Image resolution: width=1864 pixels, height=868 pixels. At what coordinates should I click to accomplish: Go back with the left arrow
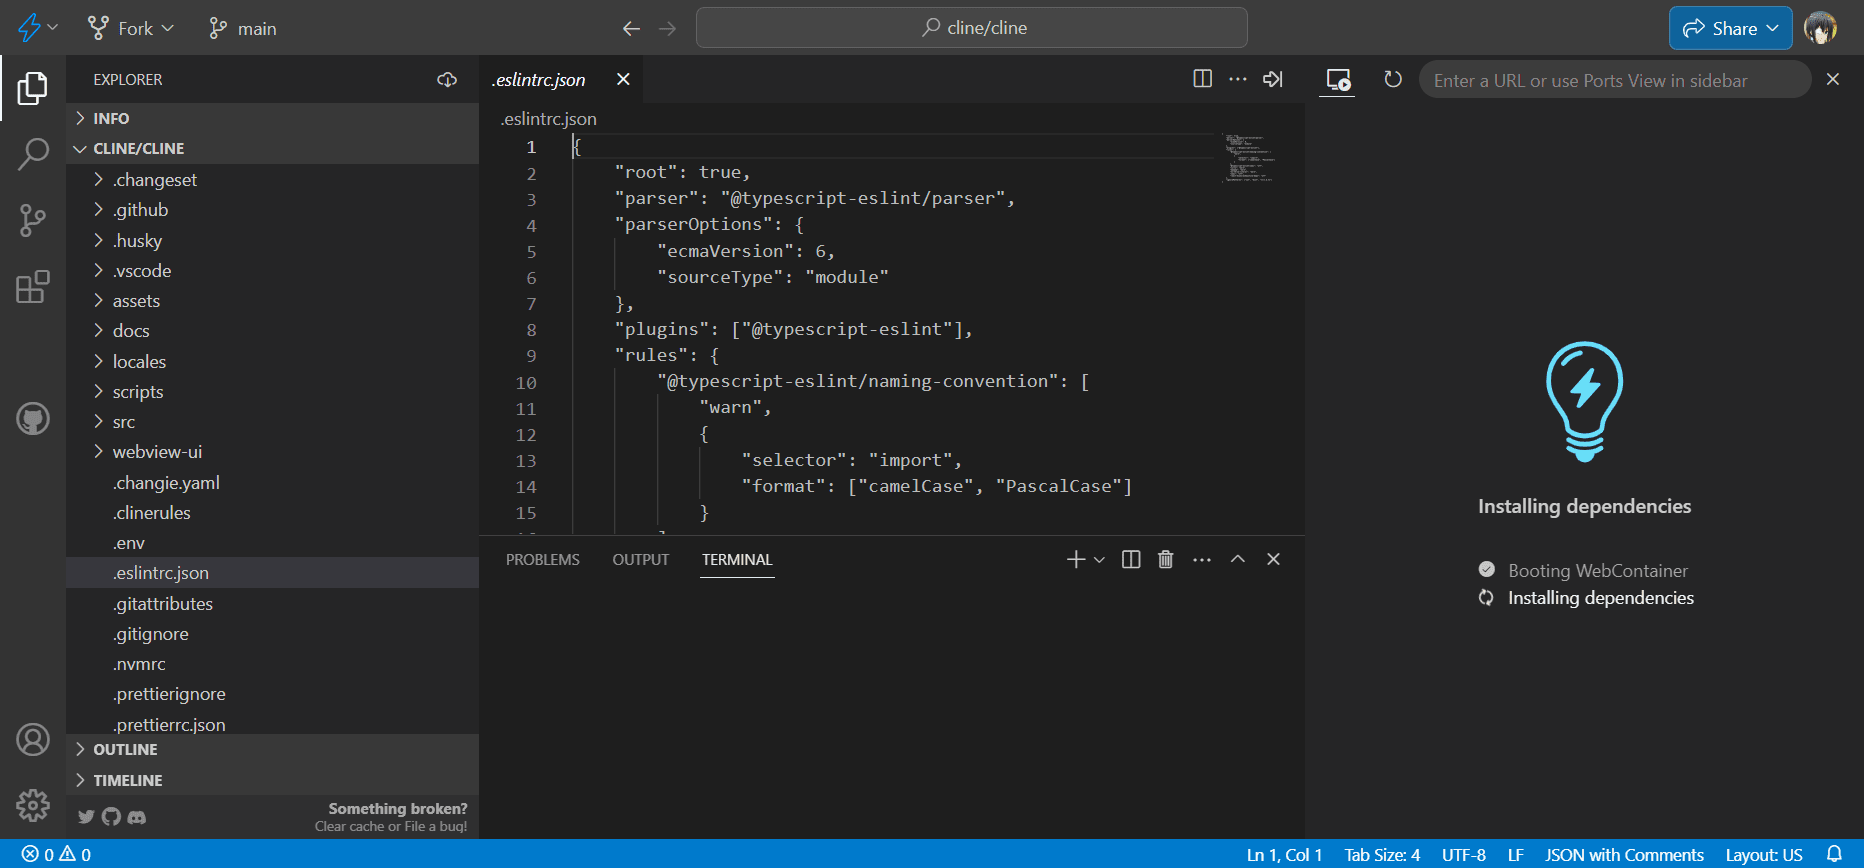631,28
